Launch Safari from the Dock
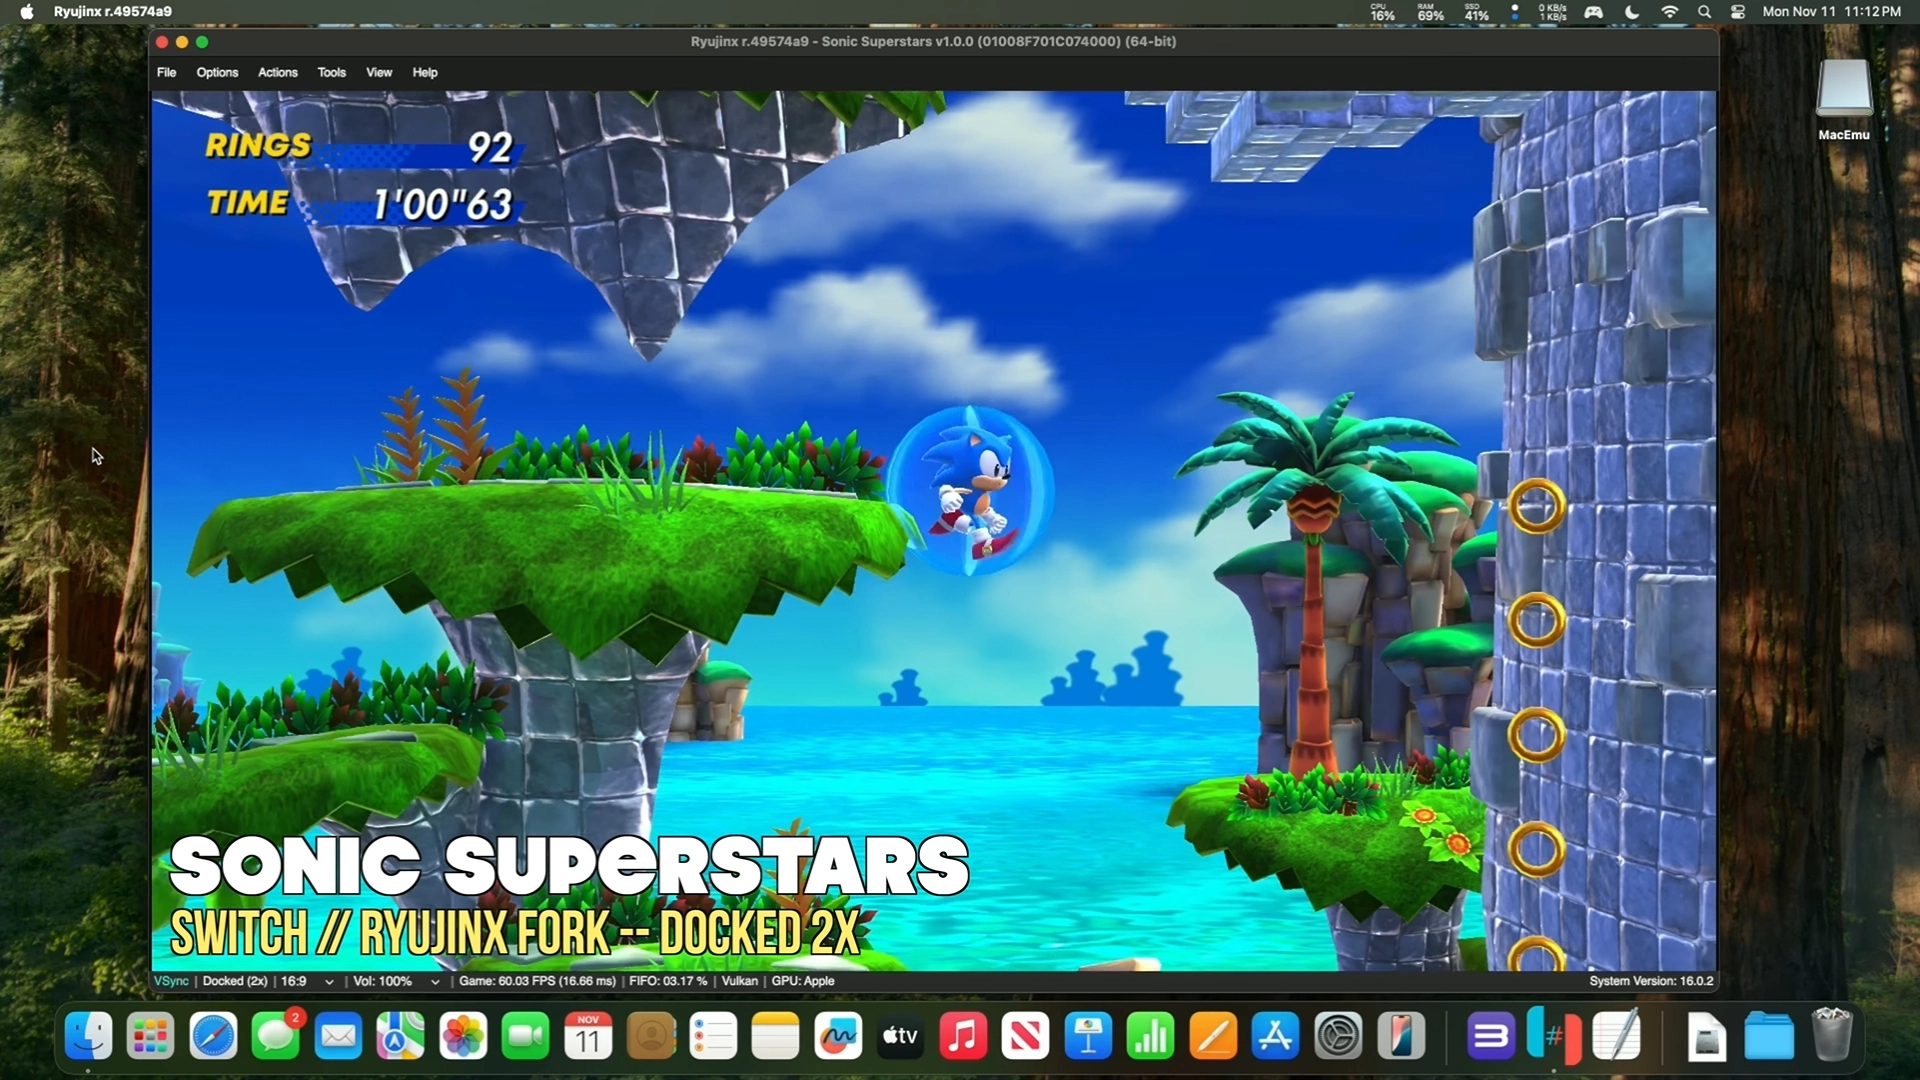The height and width of the screenshot is (1080, 1920). (213, 1036)
